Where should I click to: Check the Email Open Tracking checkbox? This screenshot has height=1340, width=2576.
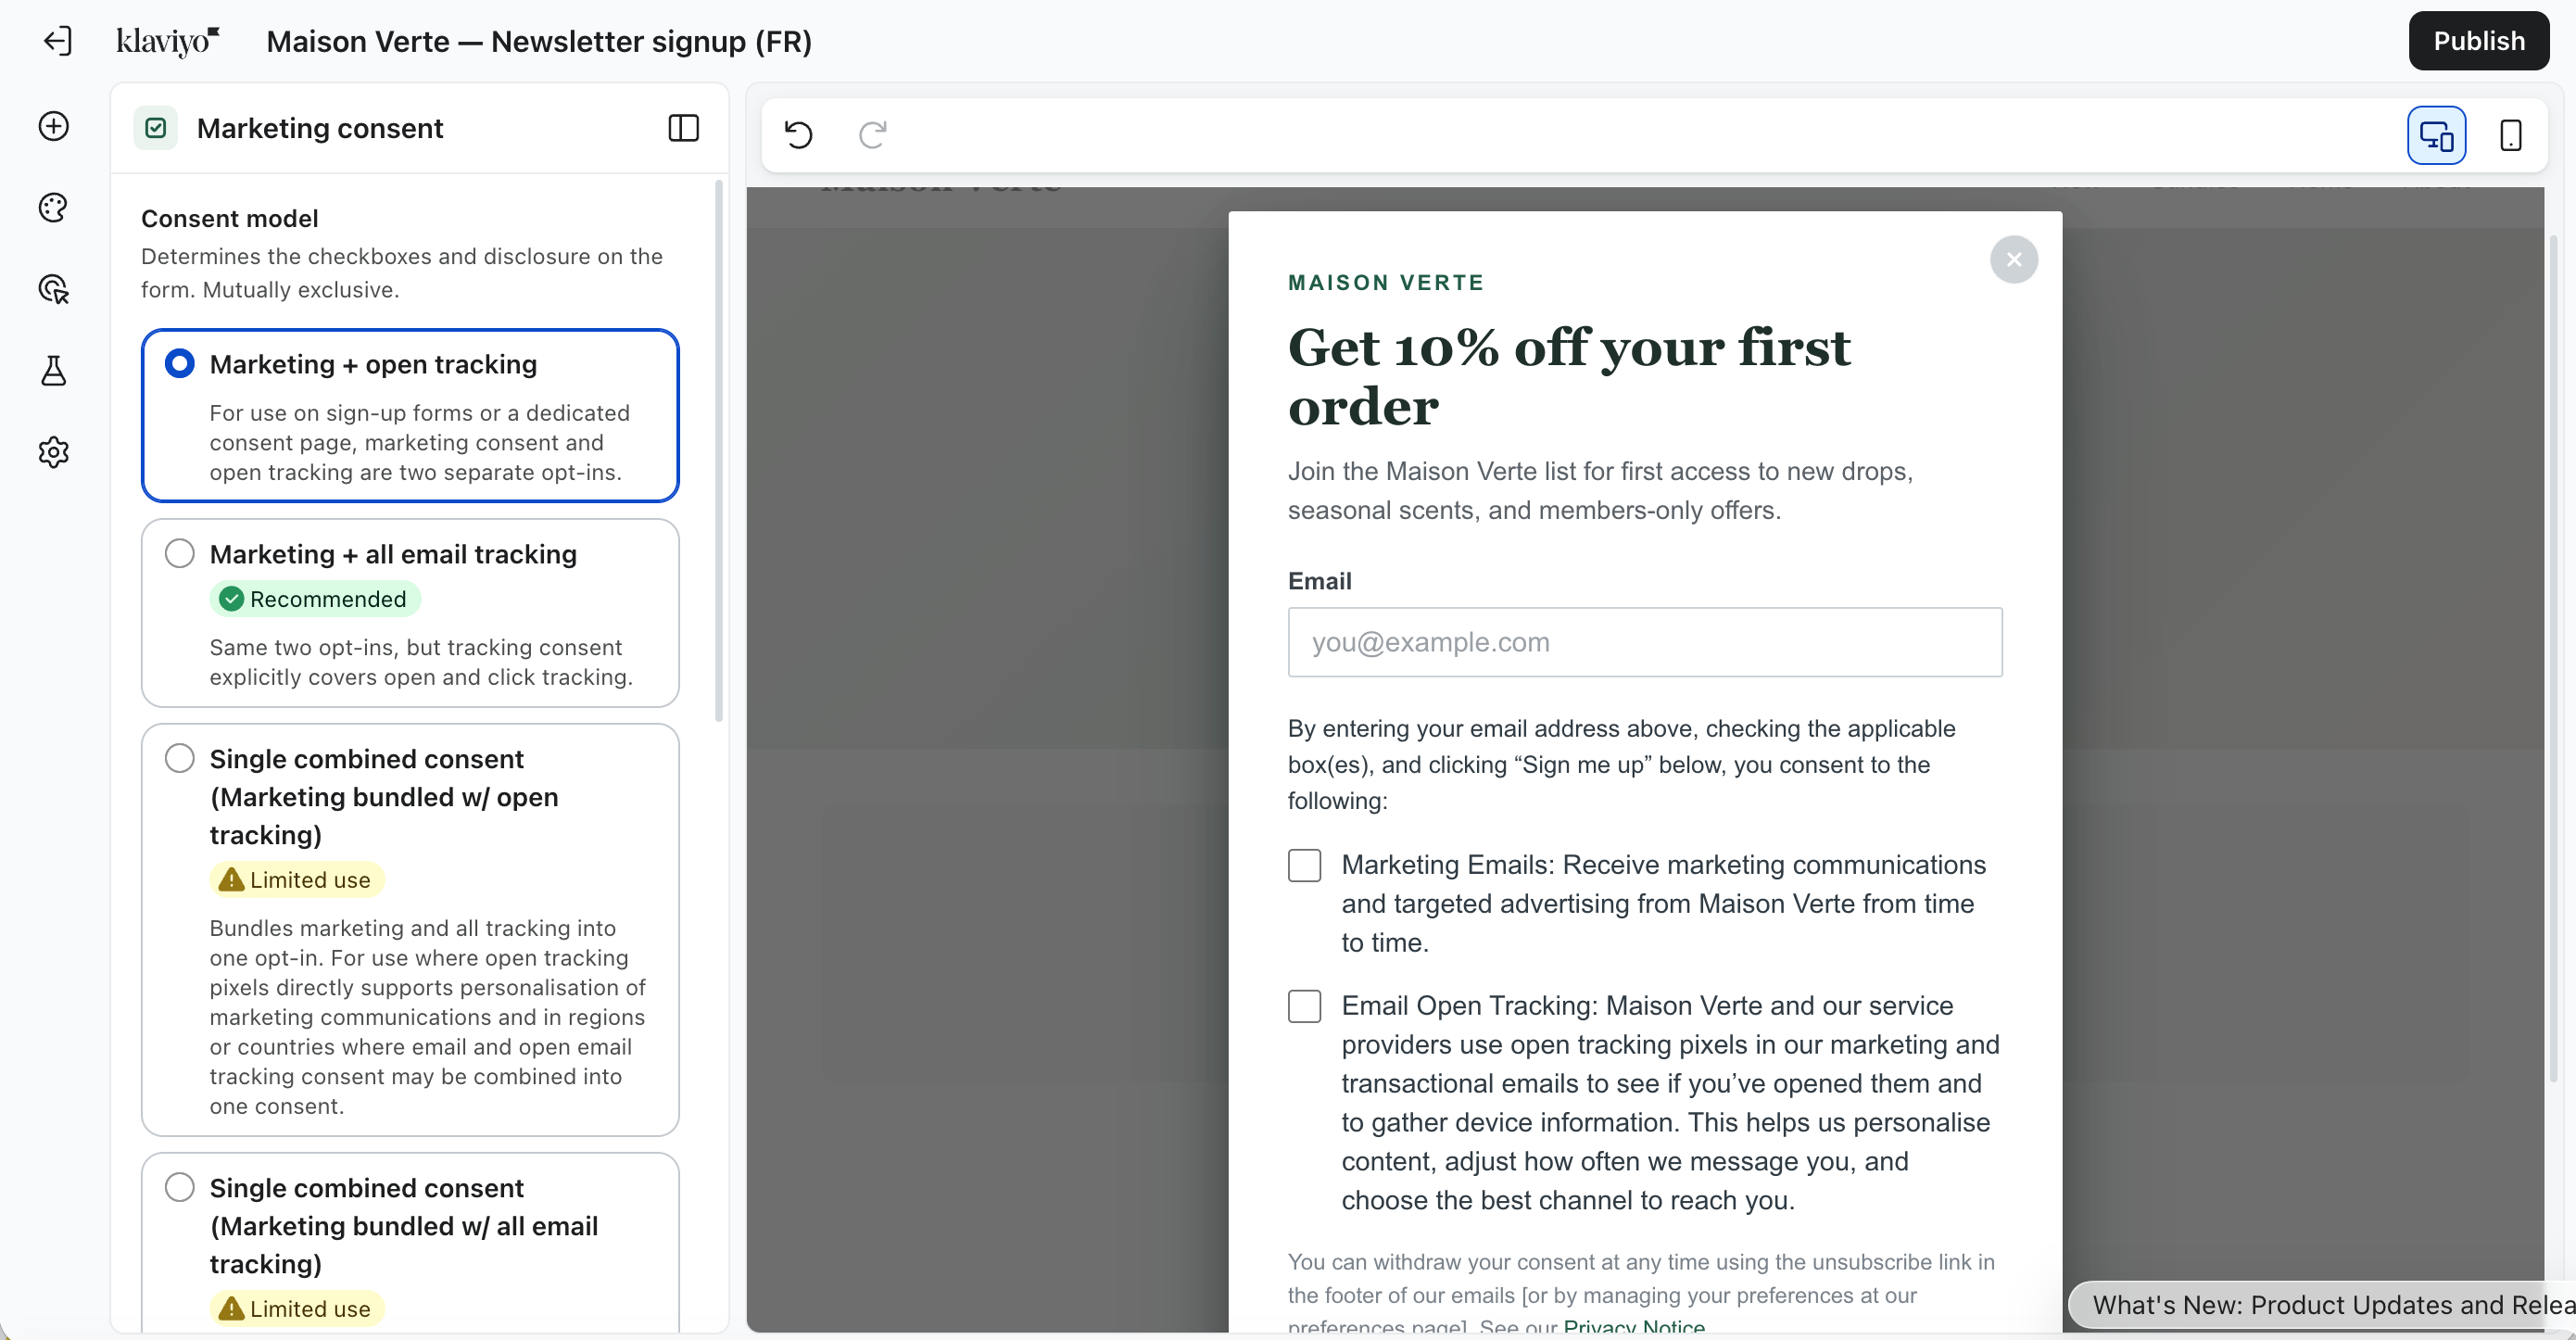coord(1304,1006)
